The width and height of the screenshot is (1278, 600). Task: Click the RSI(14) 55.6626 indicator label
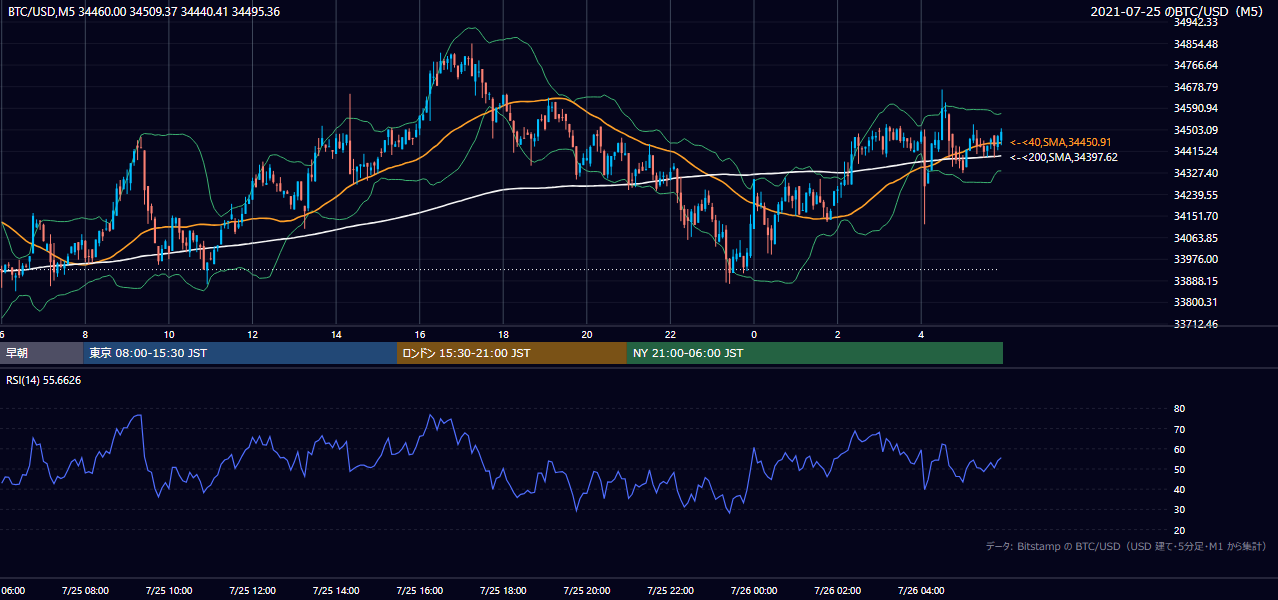pyautogui.click(x=44, y=380)
